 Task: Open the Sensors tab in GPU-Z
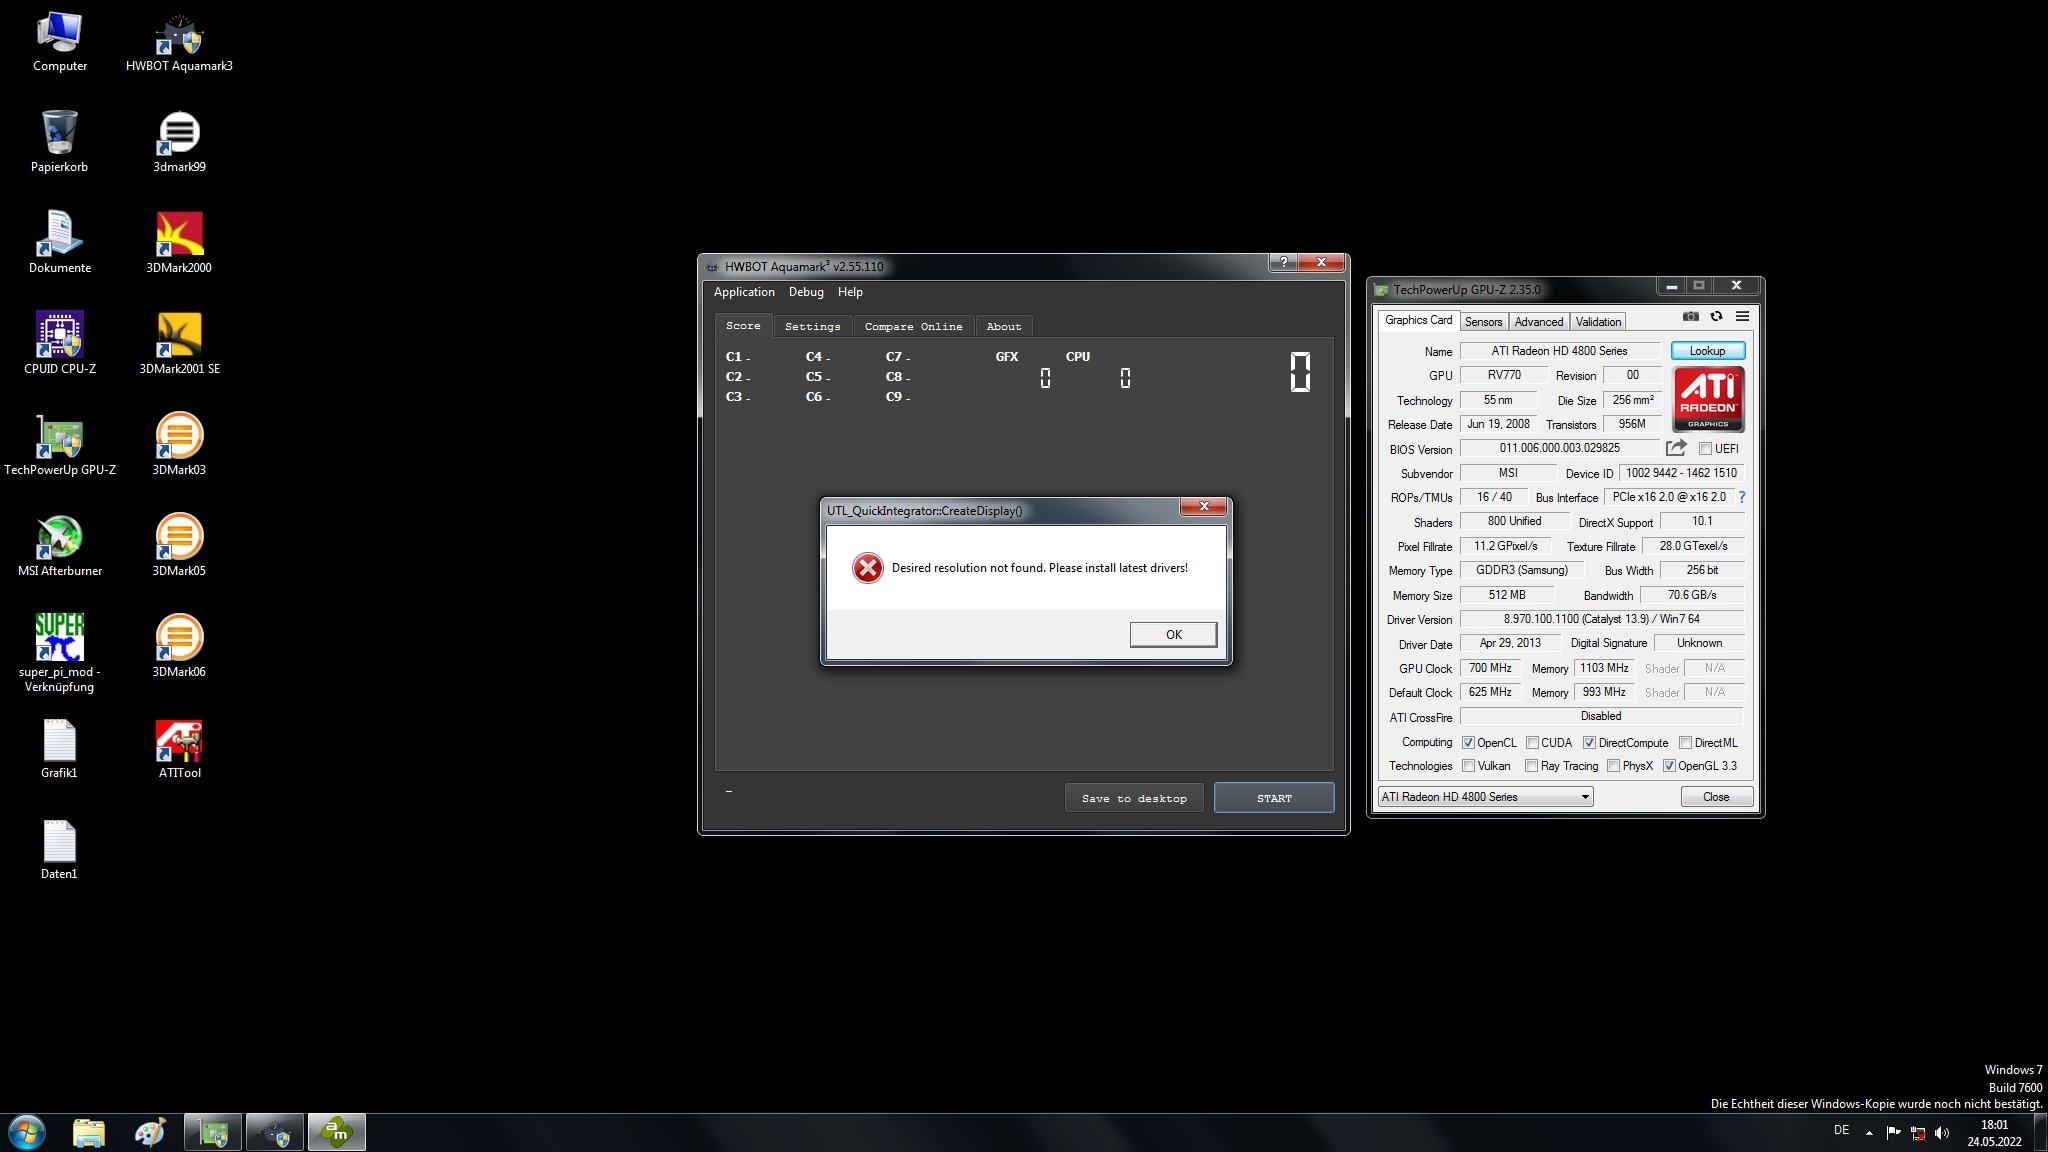1483,322
